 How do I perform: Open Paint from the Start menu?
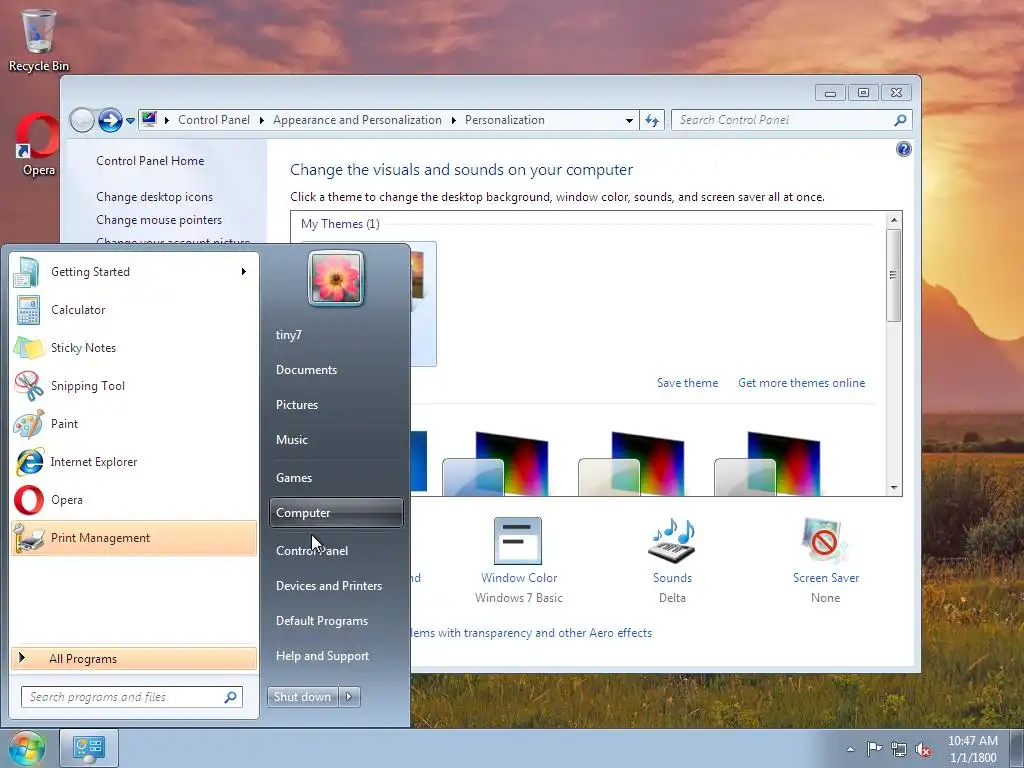point(134,423)
